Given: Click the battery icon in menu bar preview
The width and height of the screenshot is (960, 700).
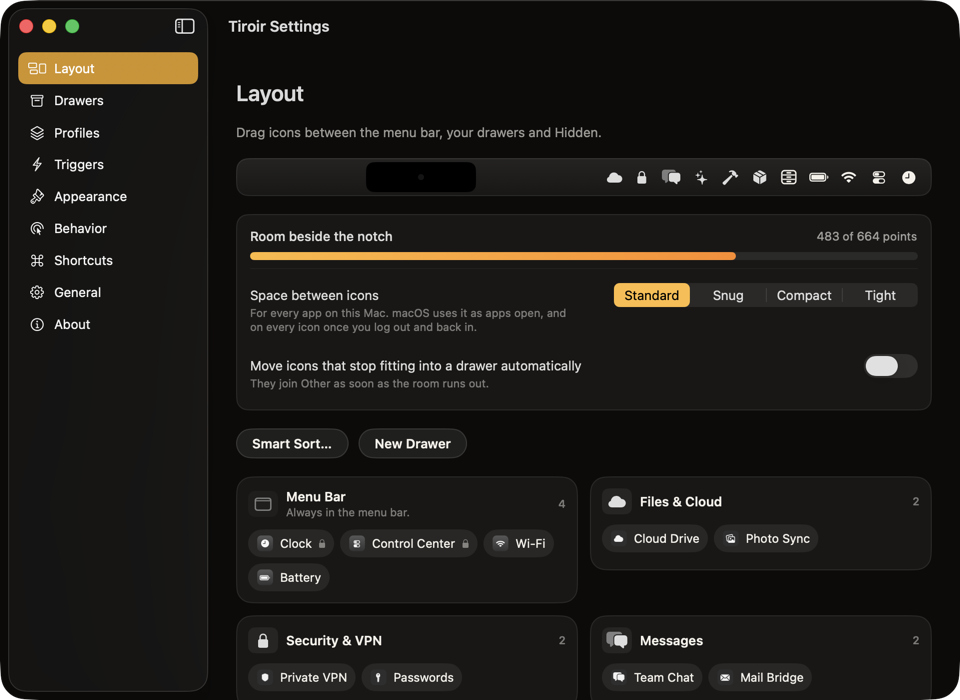Looking at the screenshot, I should click(x=819, y=178).
